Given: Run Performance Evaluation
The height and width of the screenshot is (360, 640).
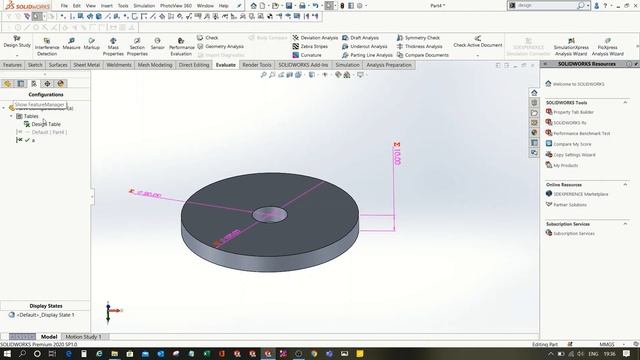Looking at the screenshot, I should [x=181, y=47].
